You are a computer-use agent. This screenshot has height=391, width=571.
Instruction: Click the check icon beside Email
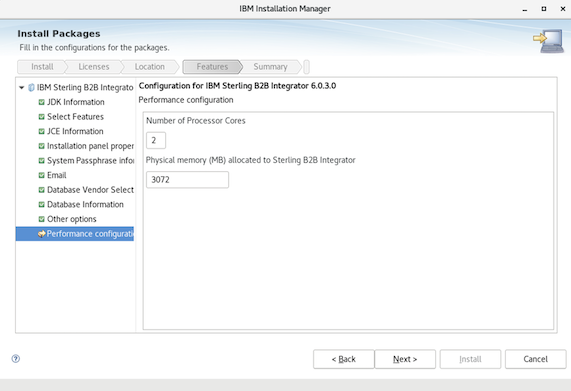(x=42, y=175)
